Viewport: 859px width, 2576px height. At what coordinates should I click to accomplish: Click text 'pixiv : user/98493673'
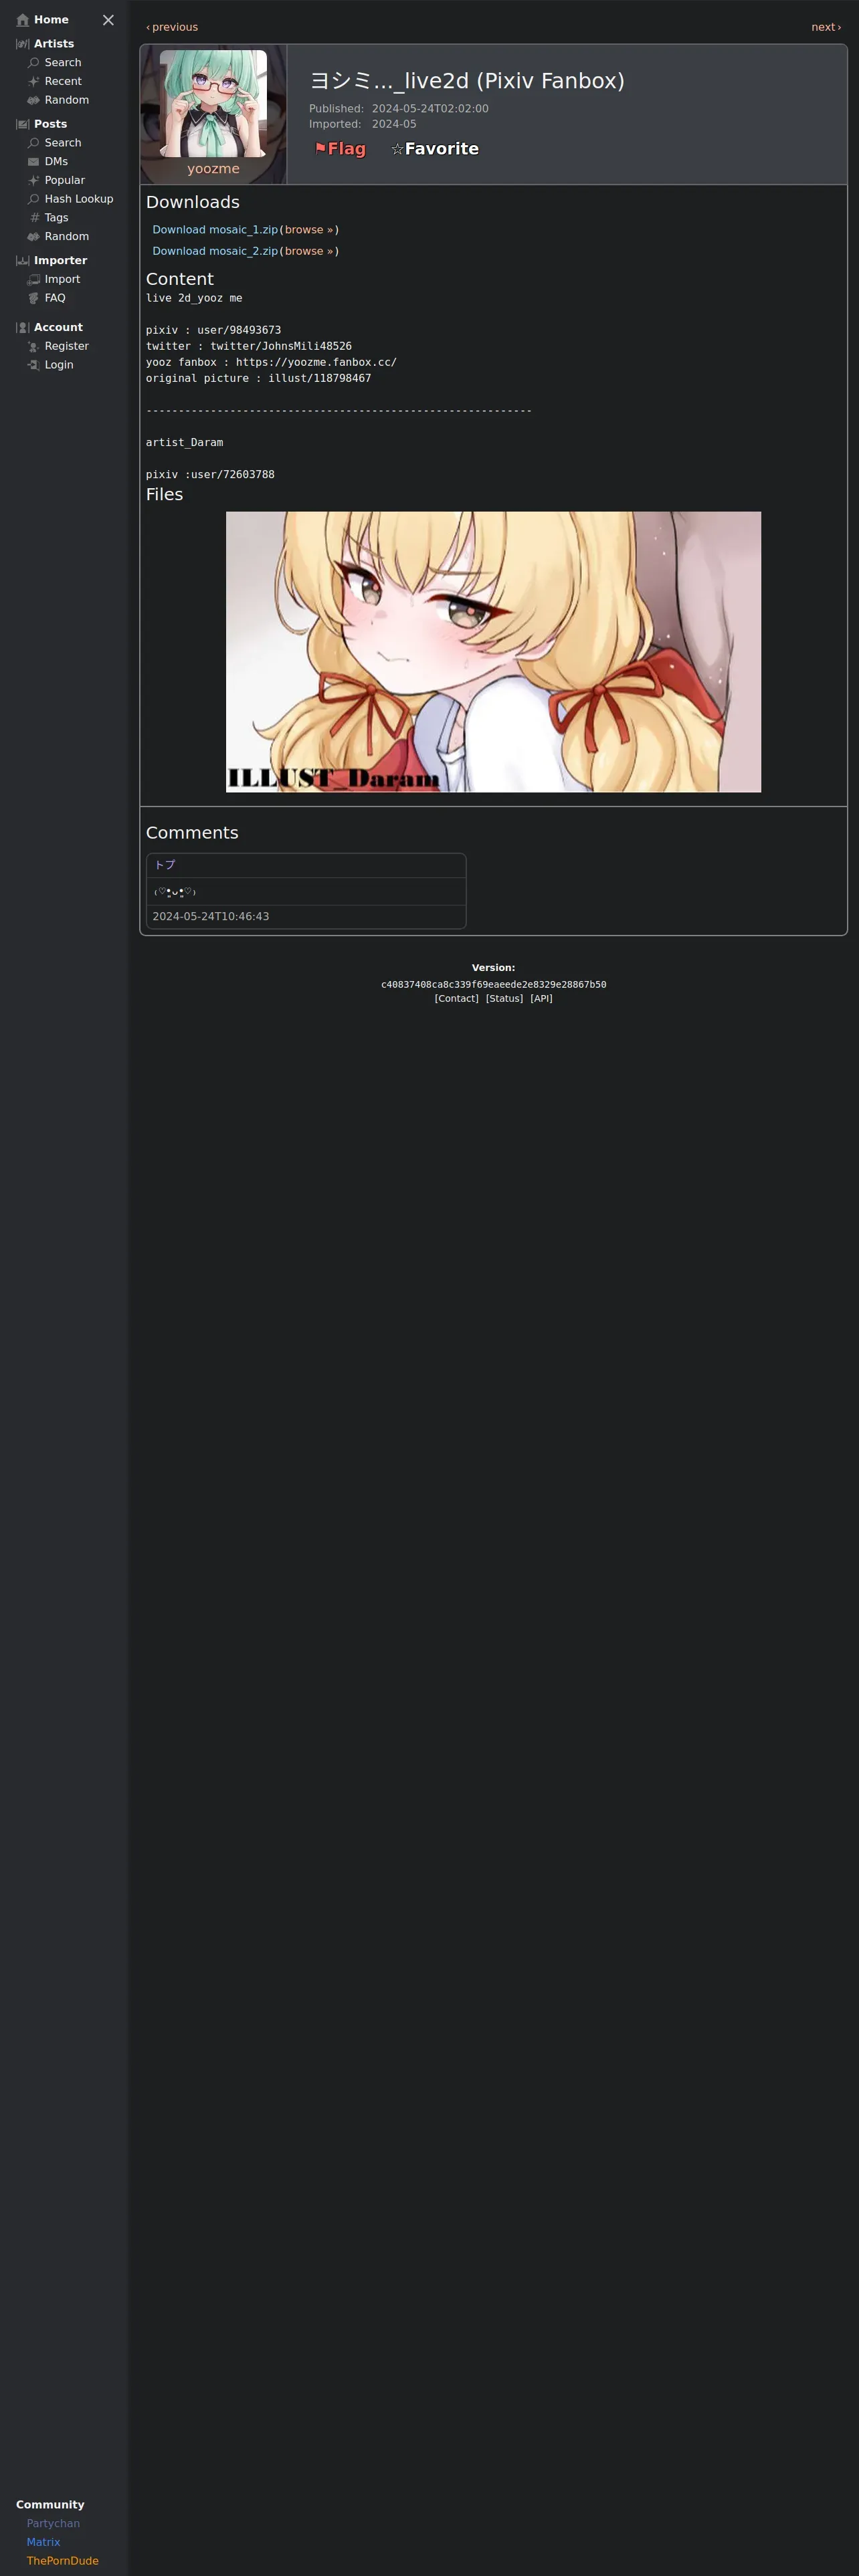(213, 331)
